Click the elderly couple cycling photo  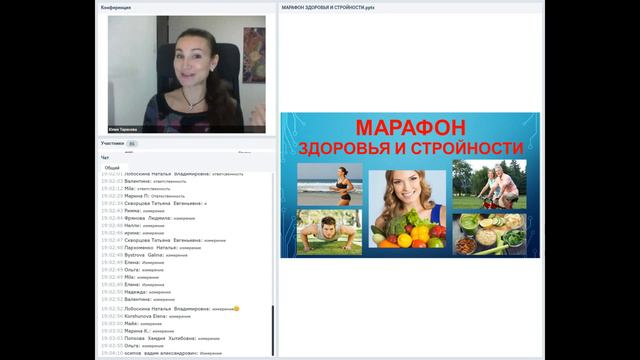[489, 184]
